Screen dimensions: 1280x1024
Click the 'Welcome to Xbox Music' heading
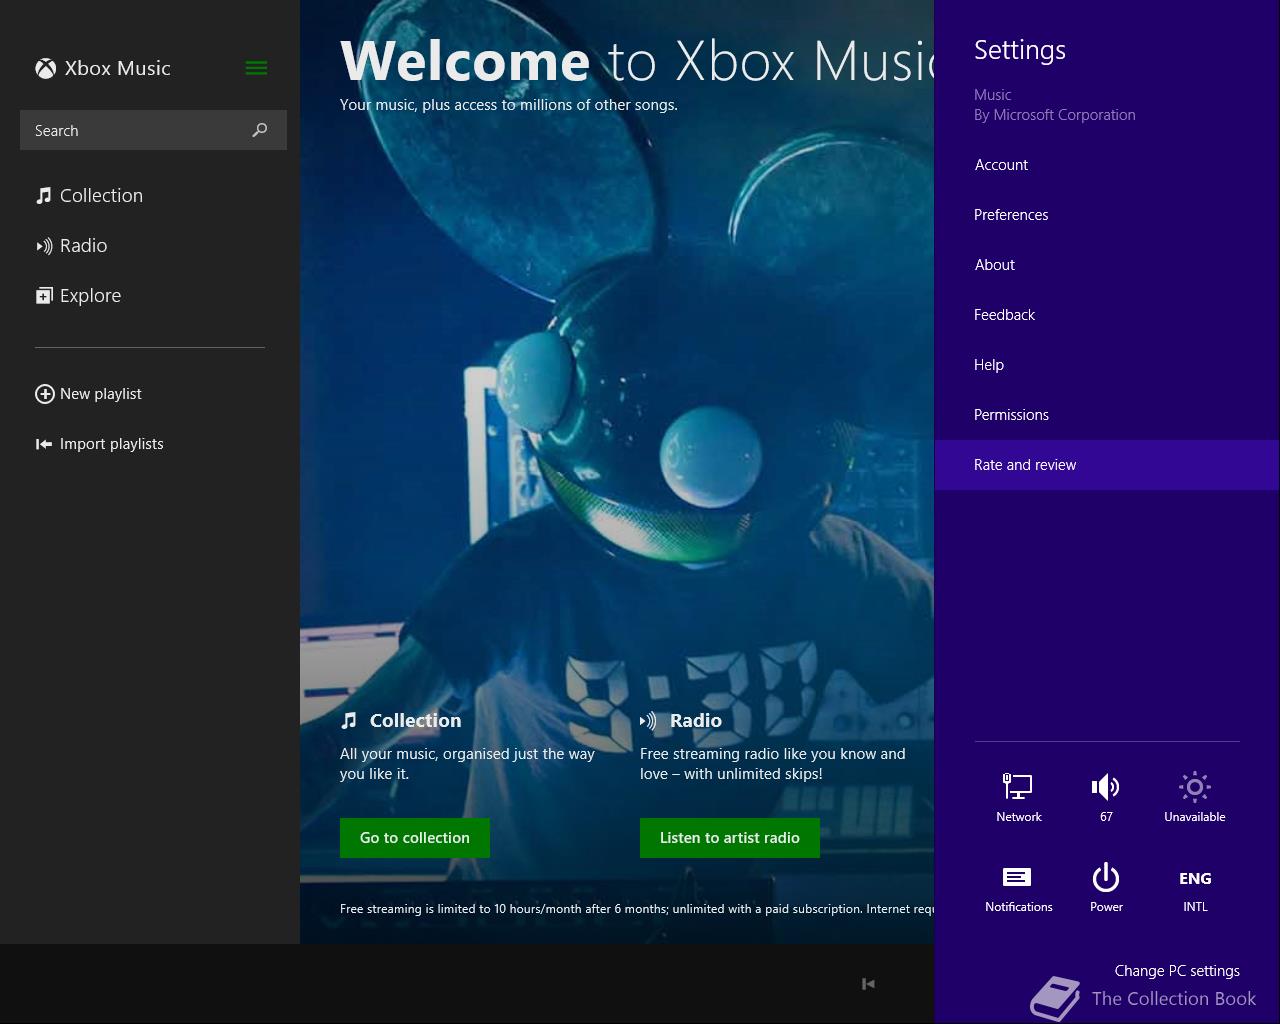coord(637,60)
